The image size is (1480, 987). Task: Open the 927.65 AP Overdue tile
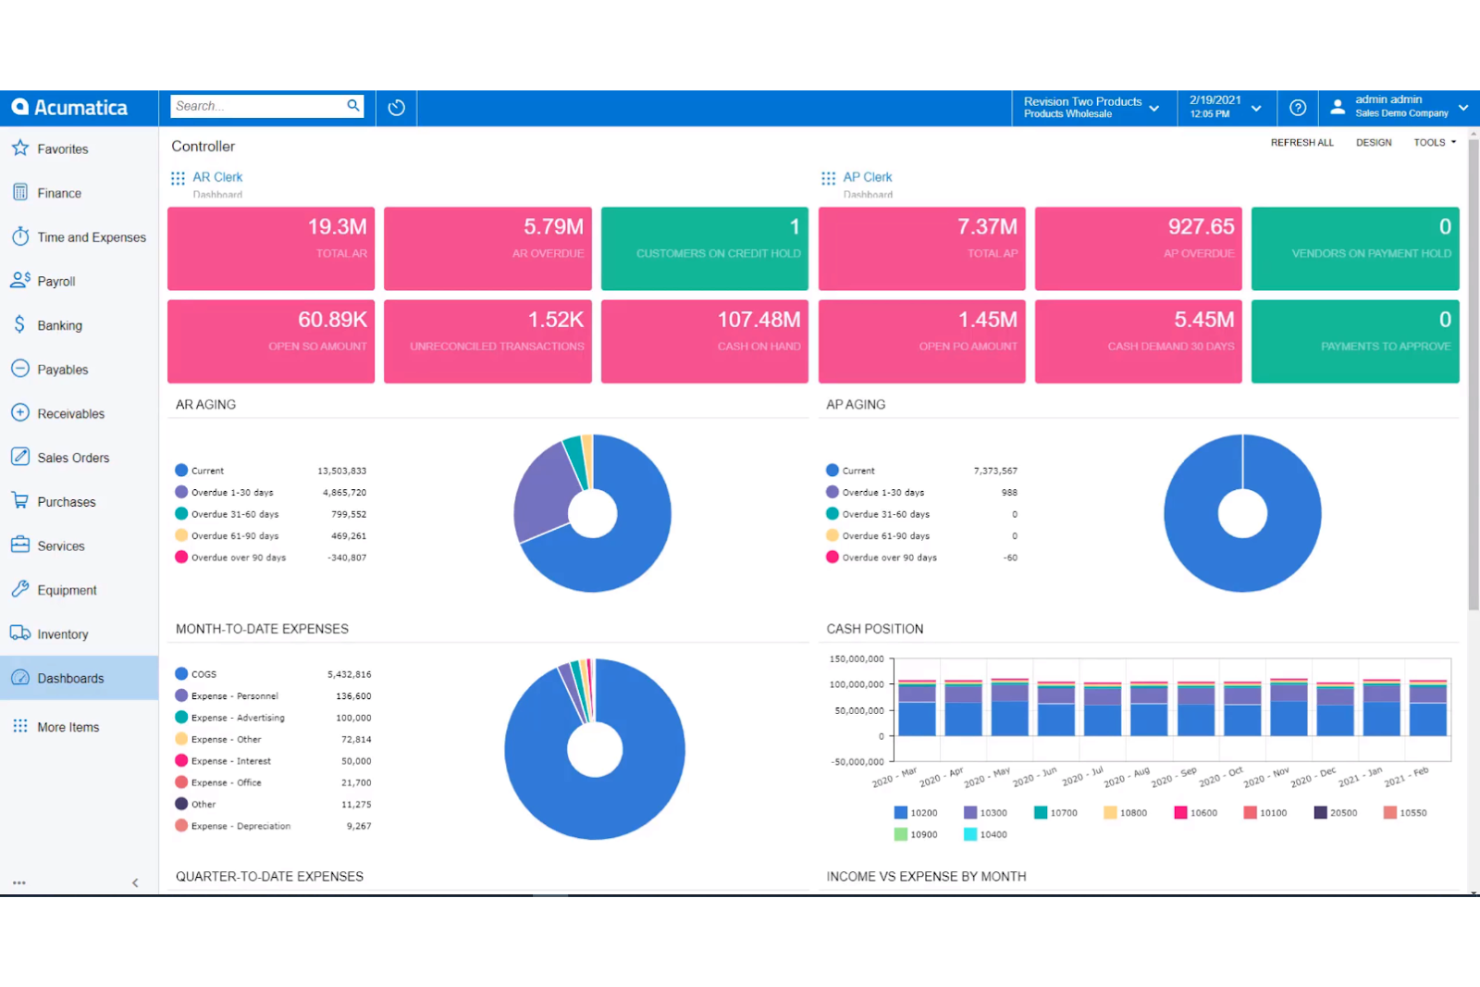pos(1139,249)
